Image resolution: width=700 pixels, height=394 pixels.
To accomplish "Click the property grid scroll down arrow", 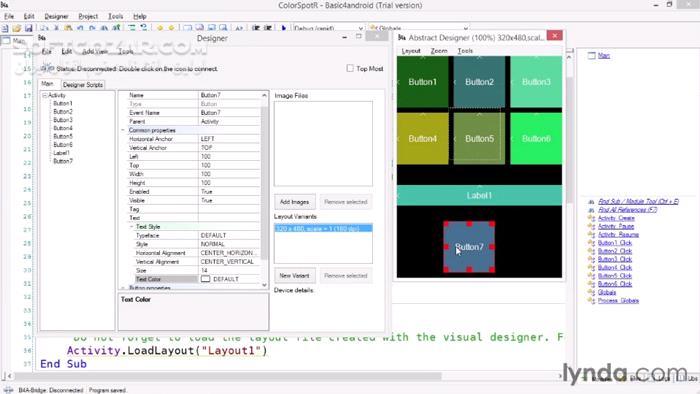I will pyautogui.click(x=264, y=285).
